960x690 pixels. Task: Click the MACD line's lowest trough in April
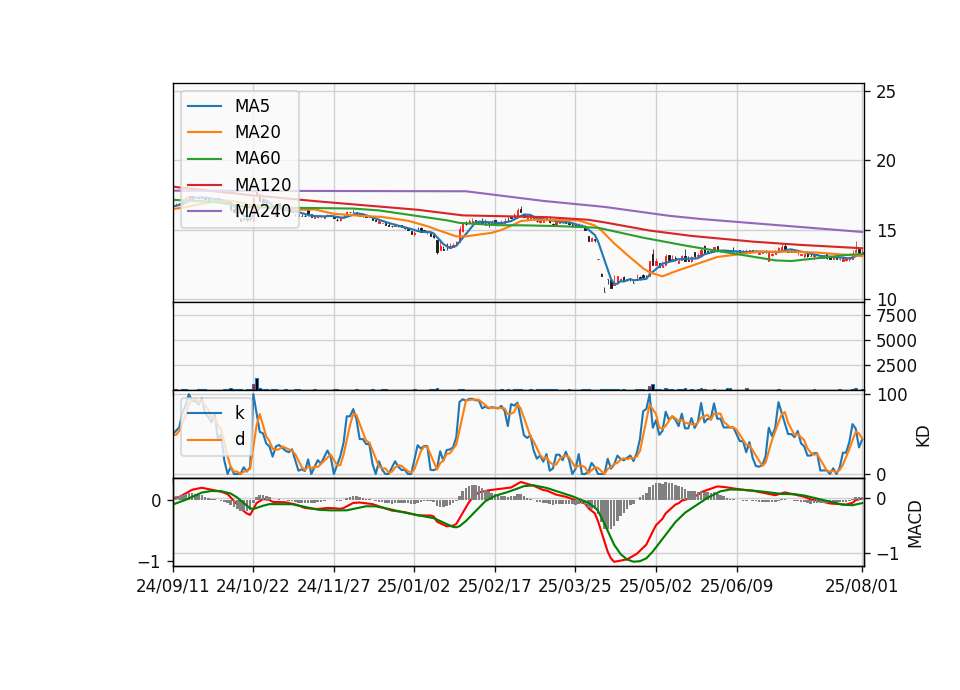pos(614,561)
